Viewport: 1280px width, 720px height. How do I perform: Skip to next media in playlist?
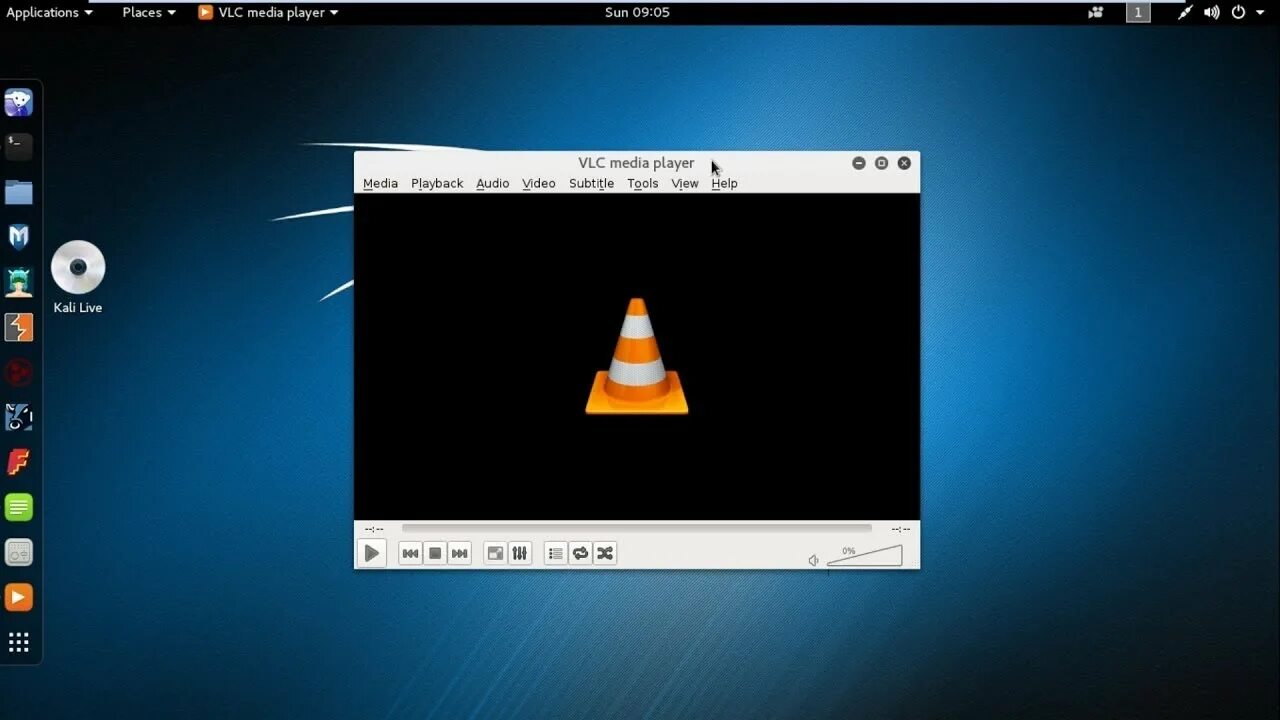point(459,553)
